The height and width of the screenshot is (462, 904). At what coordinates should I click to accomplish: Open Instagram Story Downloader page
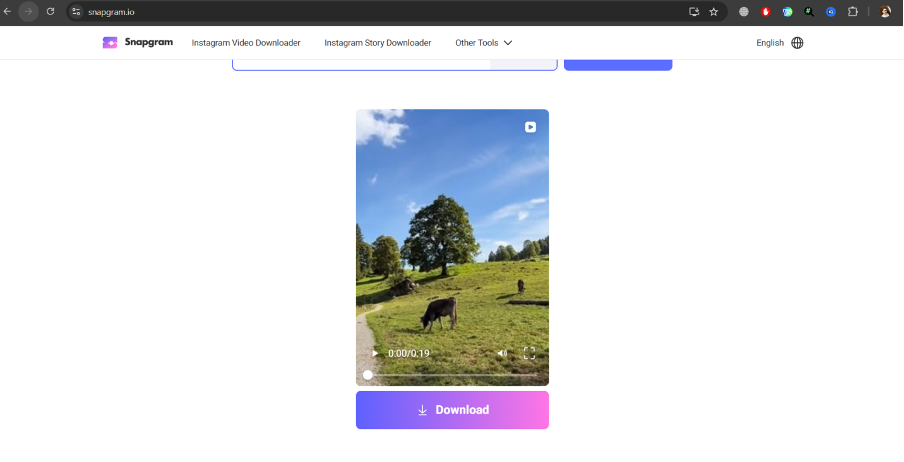(x=377, y=43)
